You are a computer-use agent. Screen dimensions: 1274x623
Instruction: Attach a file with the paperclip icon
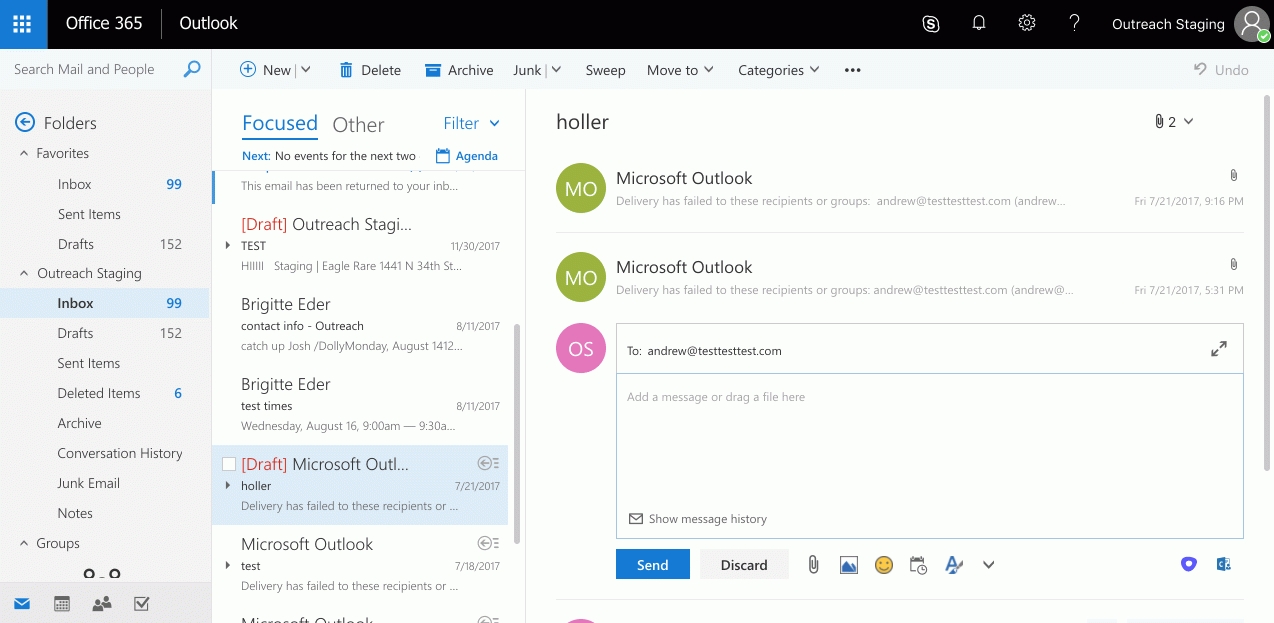[813, 565]
